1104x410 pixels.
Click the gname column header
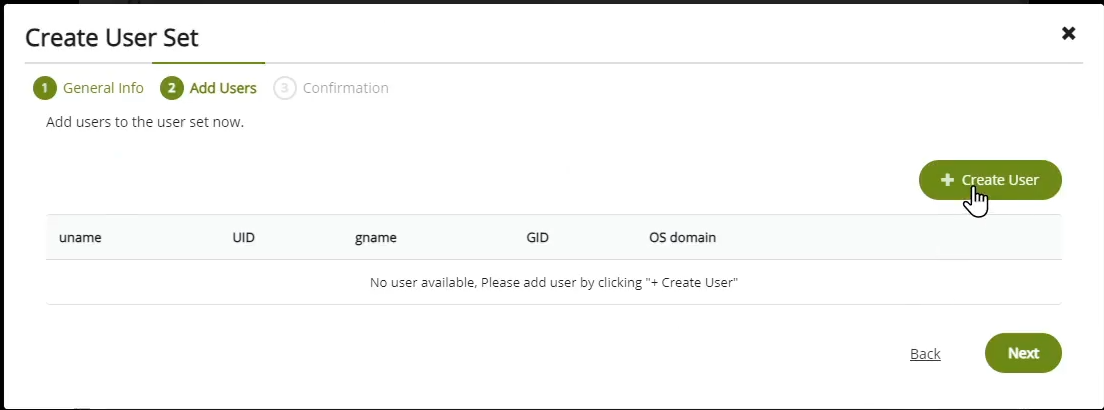tap(376, 237)
